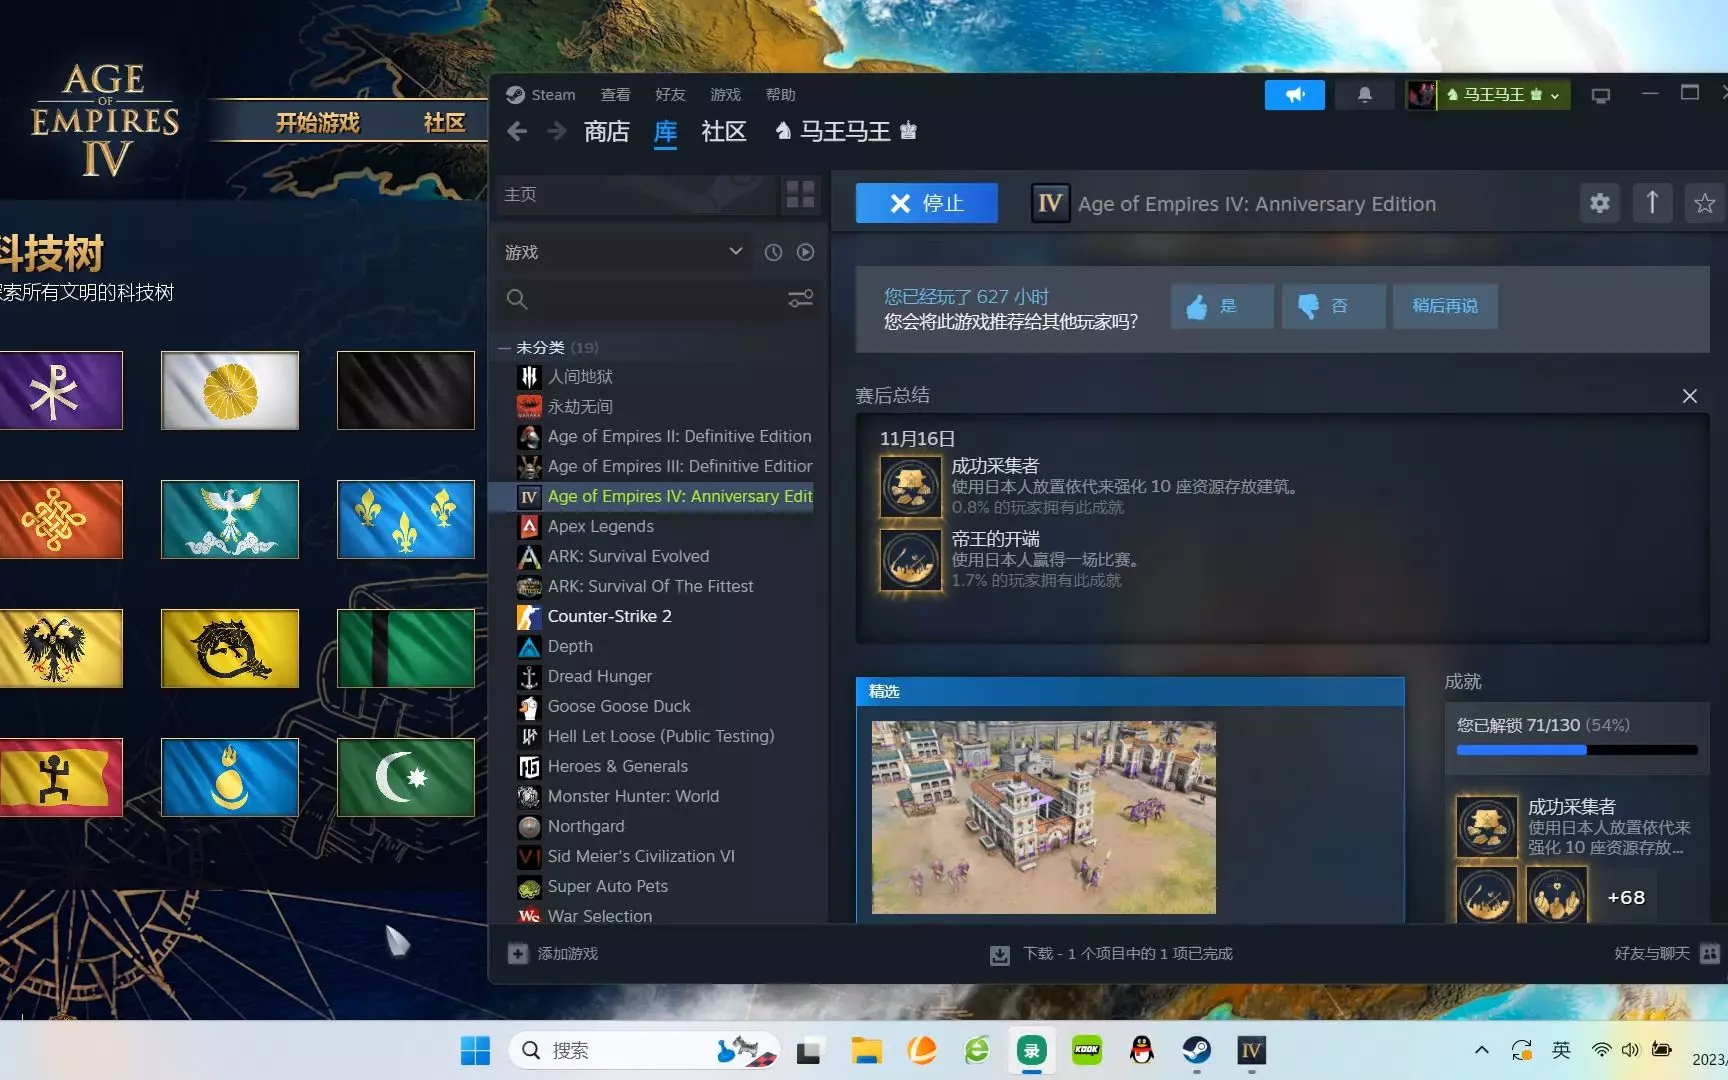Add Age of Empires IV to favorites star
Image resolution: width=1728 pixels, height=1080 pixels.
[x=1705, y=204]
